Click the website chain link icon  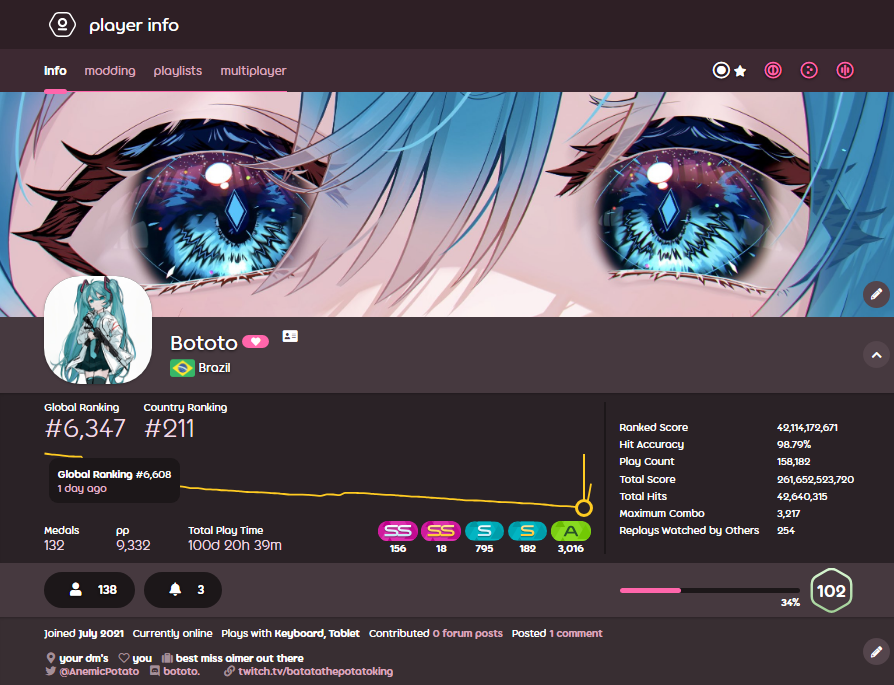[229, 671]
